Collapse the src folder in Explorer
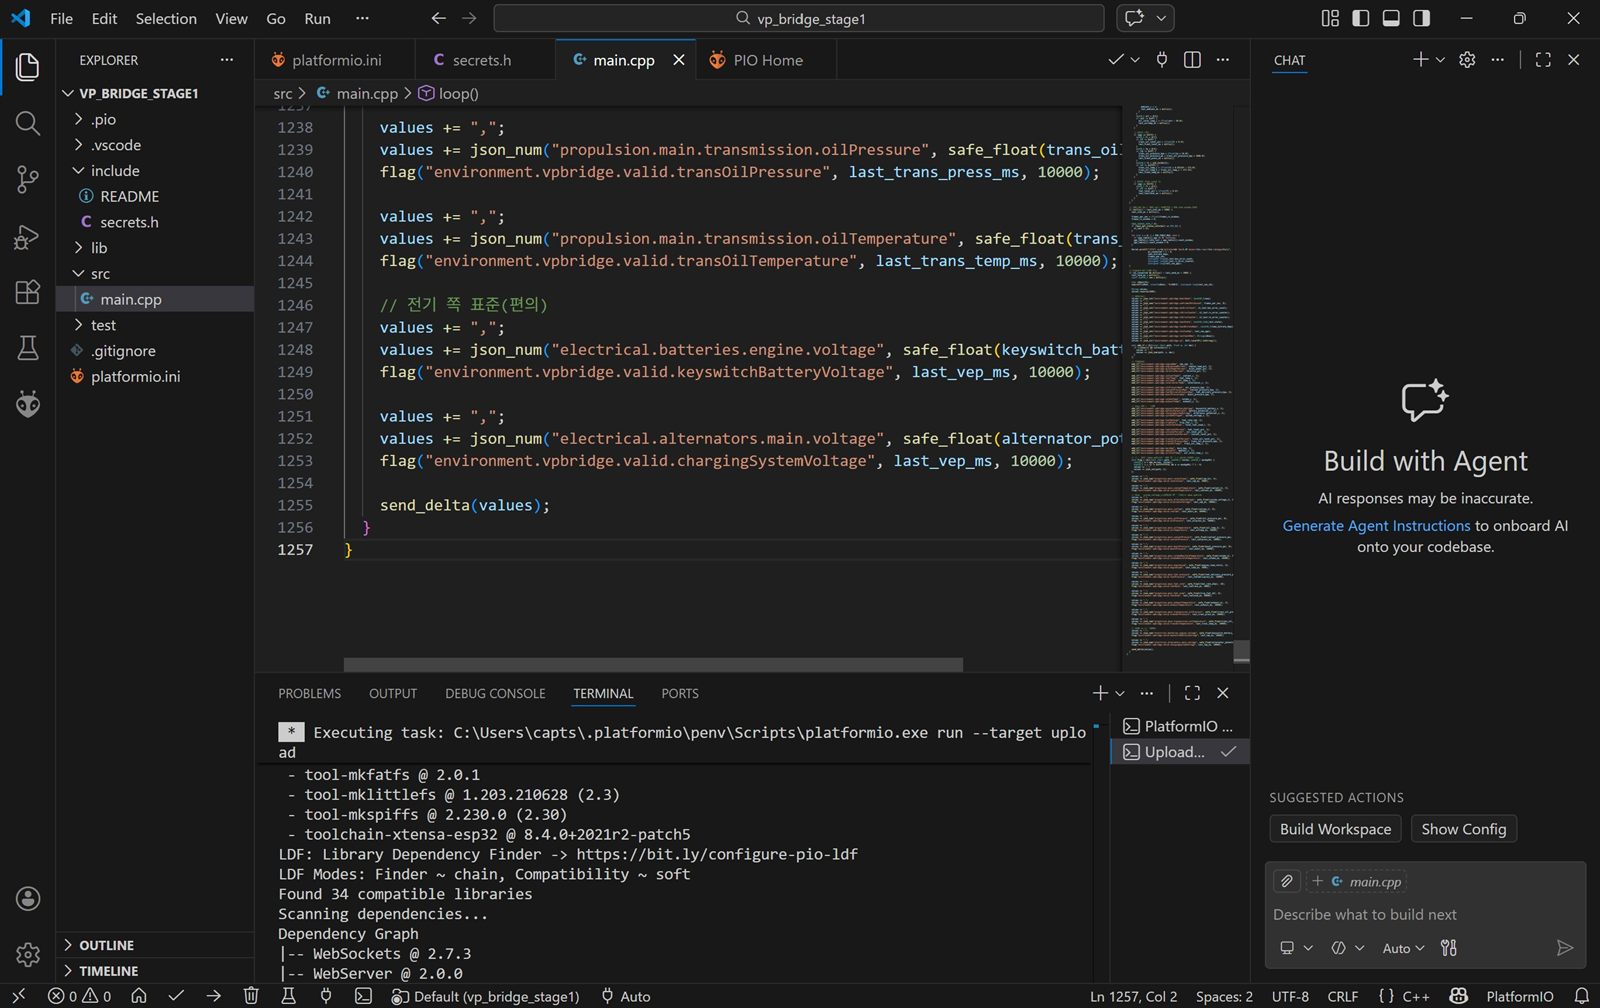Screen dimensions: 1600x1008 [x=100, y=273]
